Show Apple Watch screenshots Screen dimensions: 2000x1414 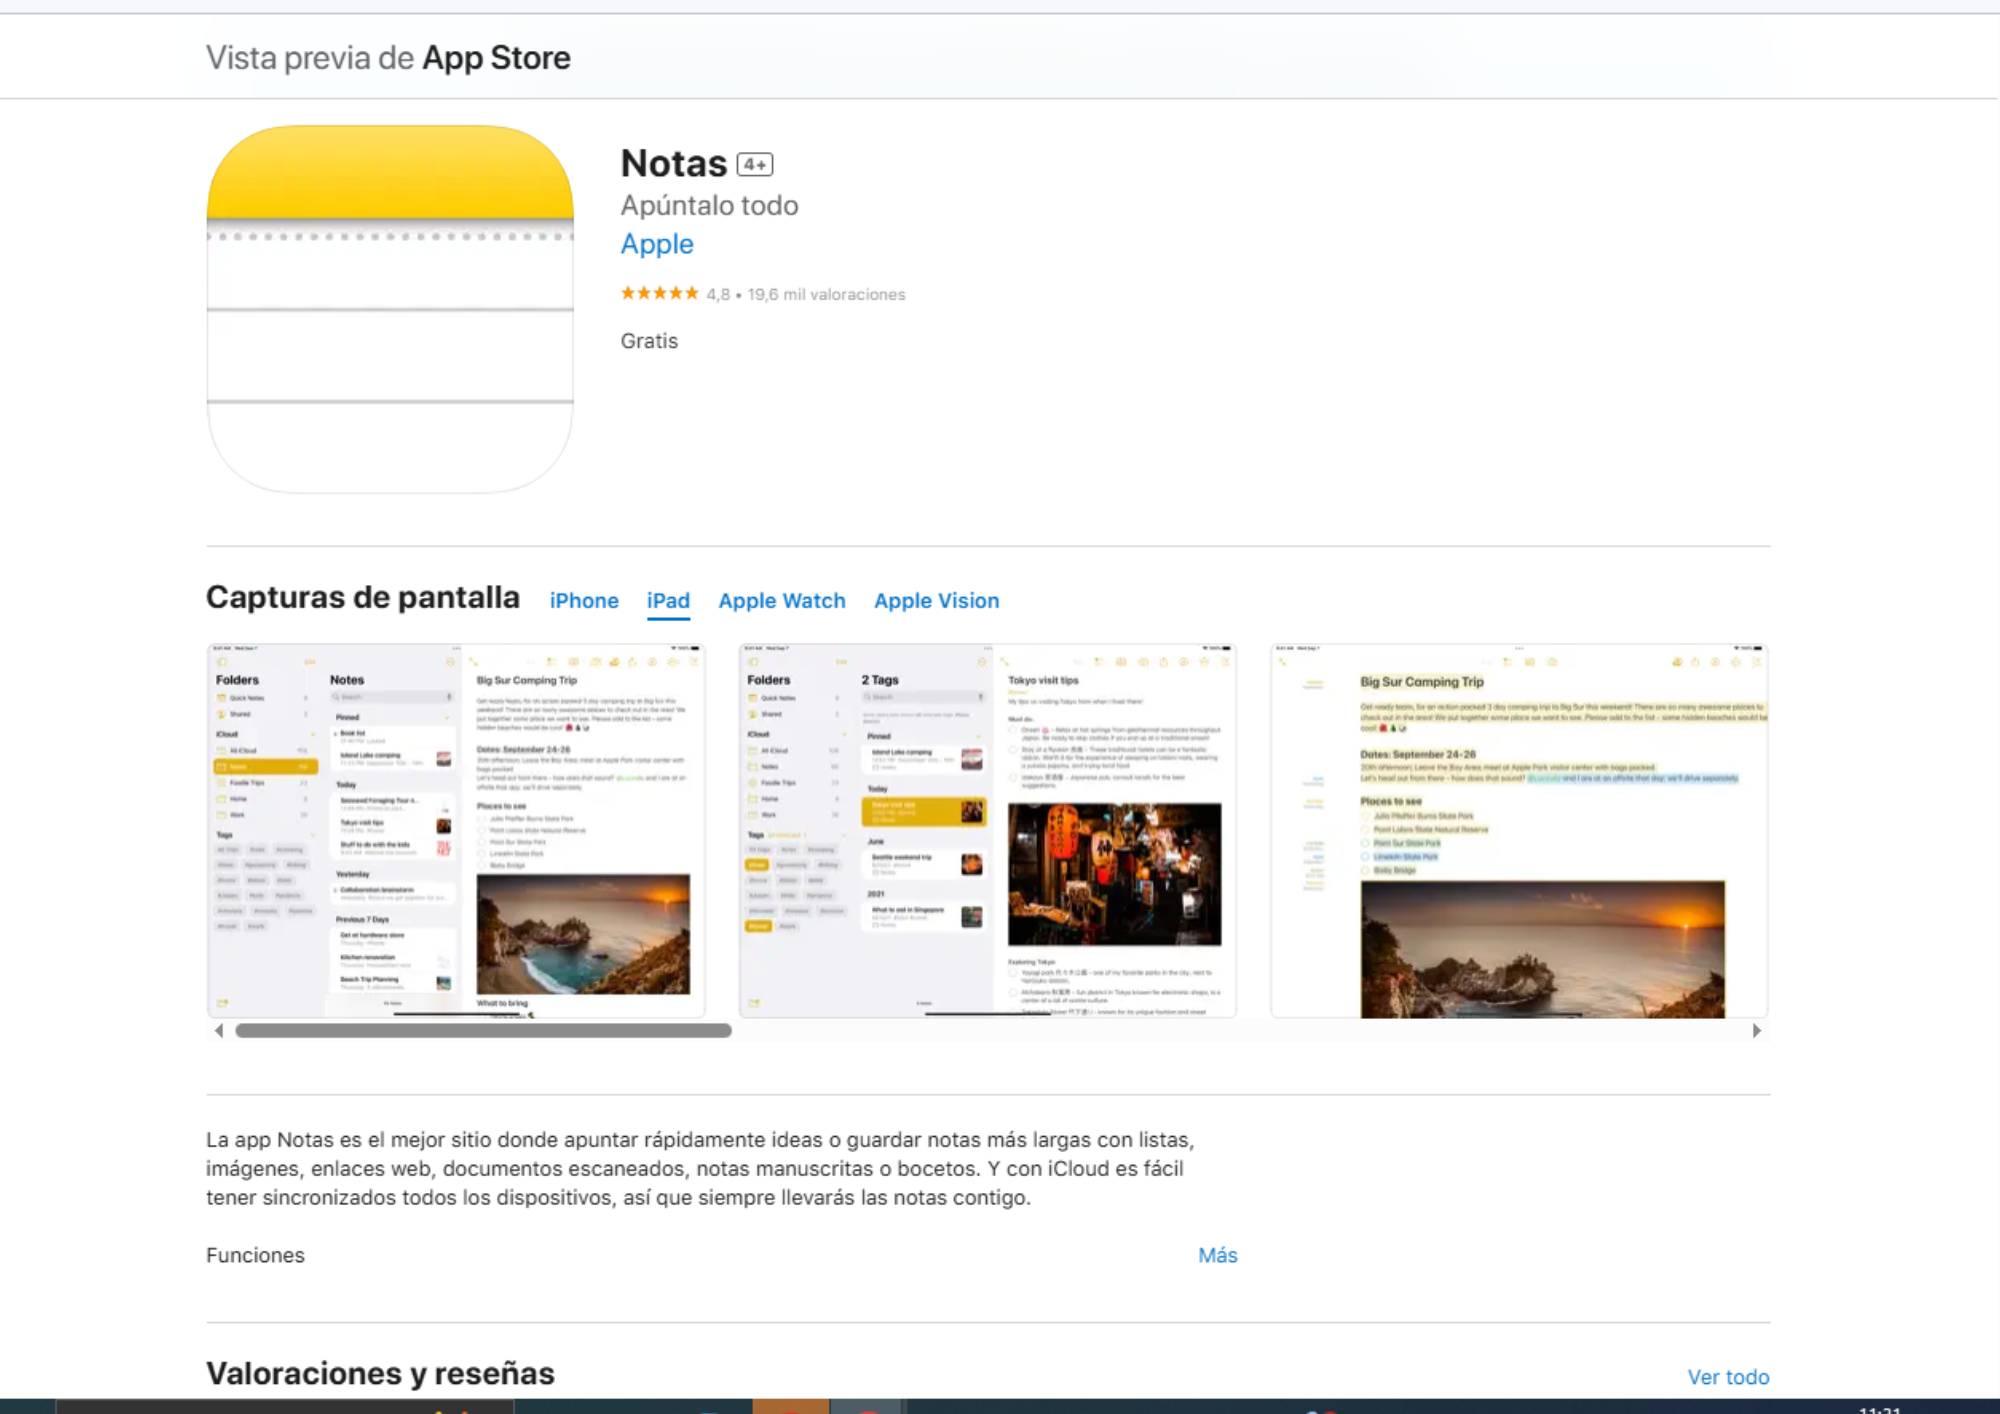pyautogui.click(x=782, y=600)
